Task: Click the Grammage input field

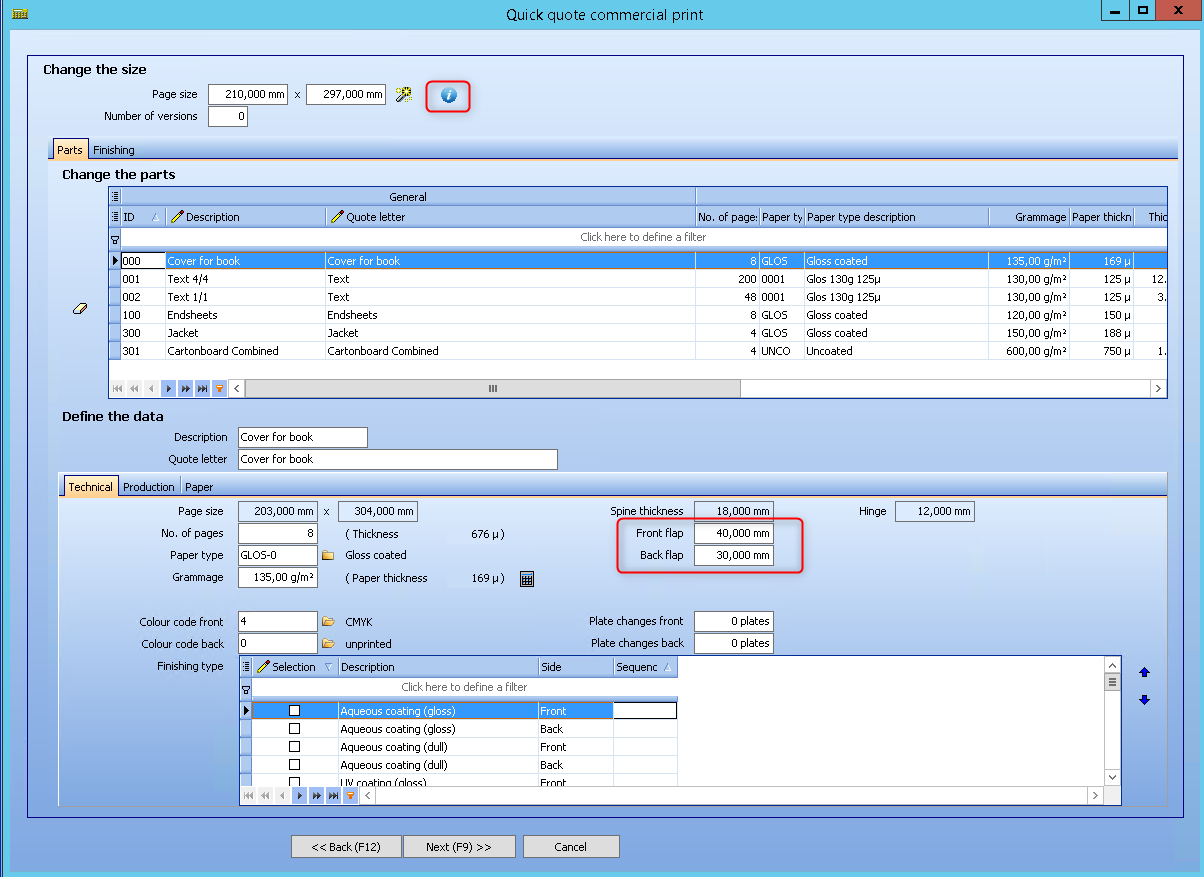Action: pos(277,578)
